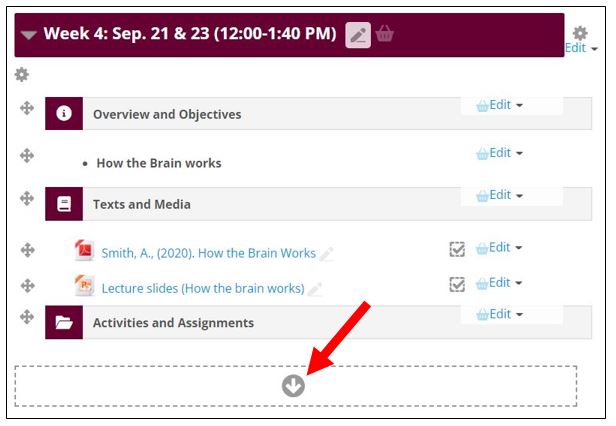Toggle completion checkbox for Smith, A. (2020) reading
Screen dimensions: 616x426
[457, 249]
